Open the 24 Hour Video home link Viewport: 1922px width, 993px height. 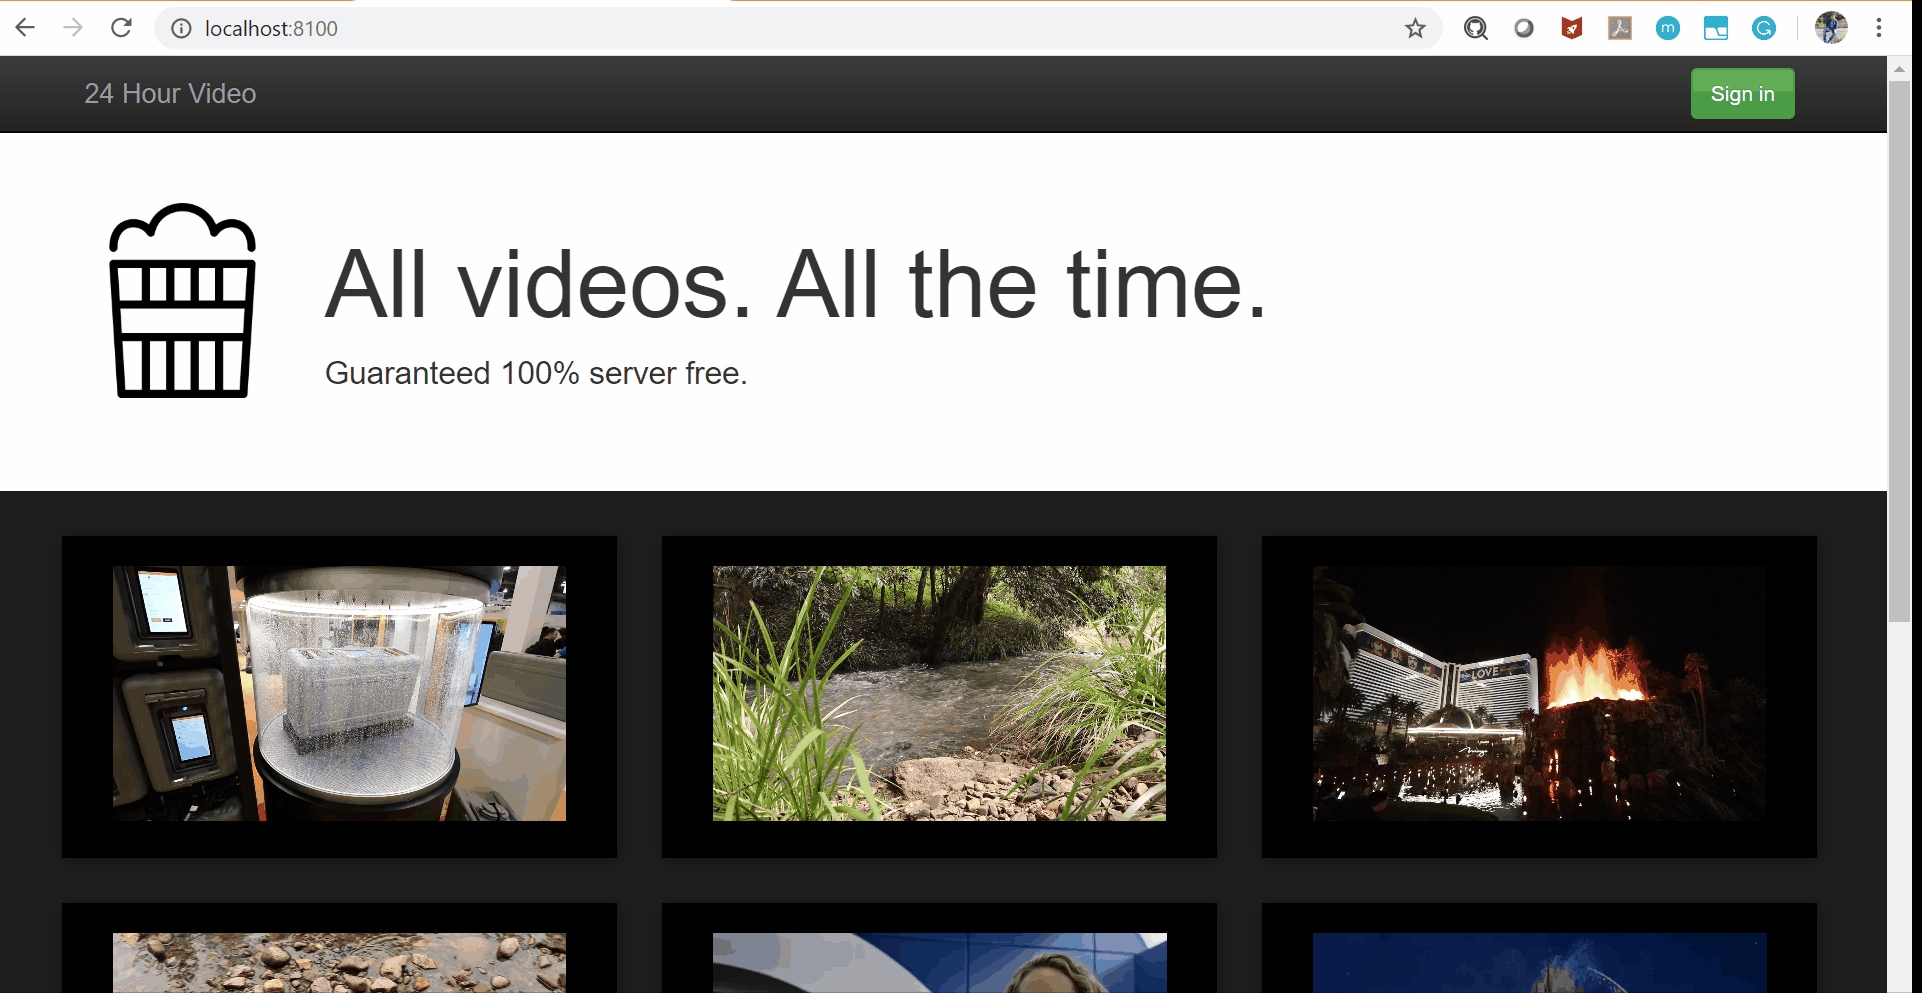coord(170,94)
